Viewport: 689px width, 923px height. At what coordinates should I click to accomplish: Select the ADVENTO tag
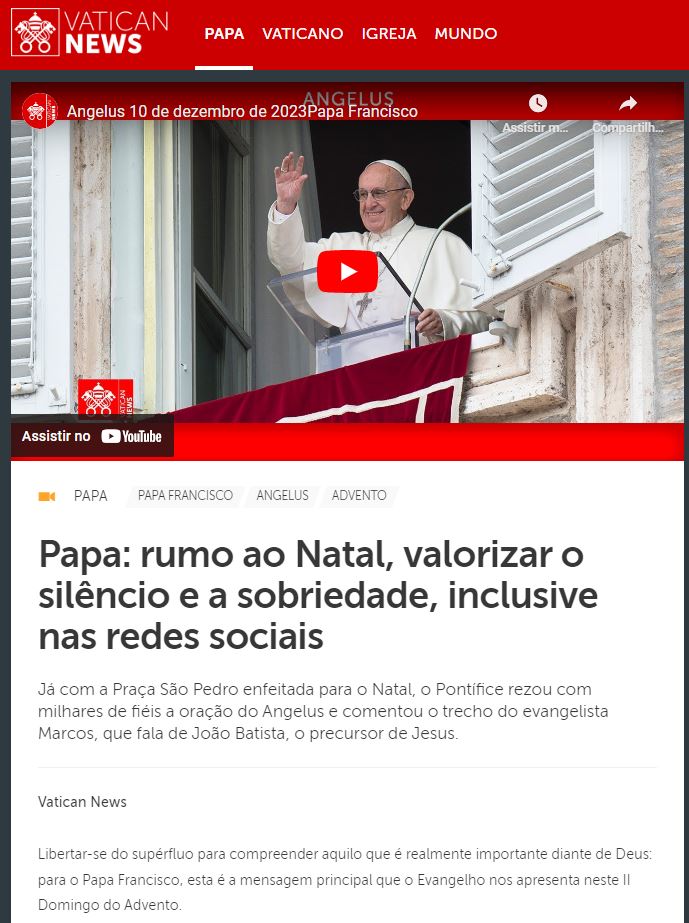pyautogui.click(x=359, y=496)
